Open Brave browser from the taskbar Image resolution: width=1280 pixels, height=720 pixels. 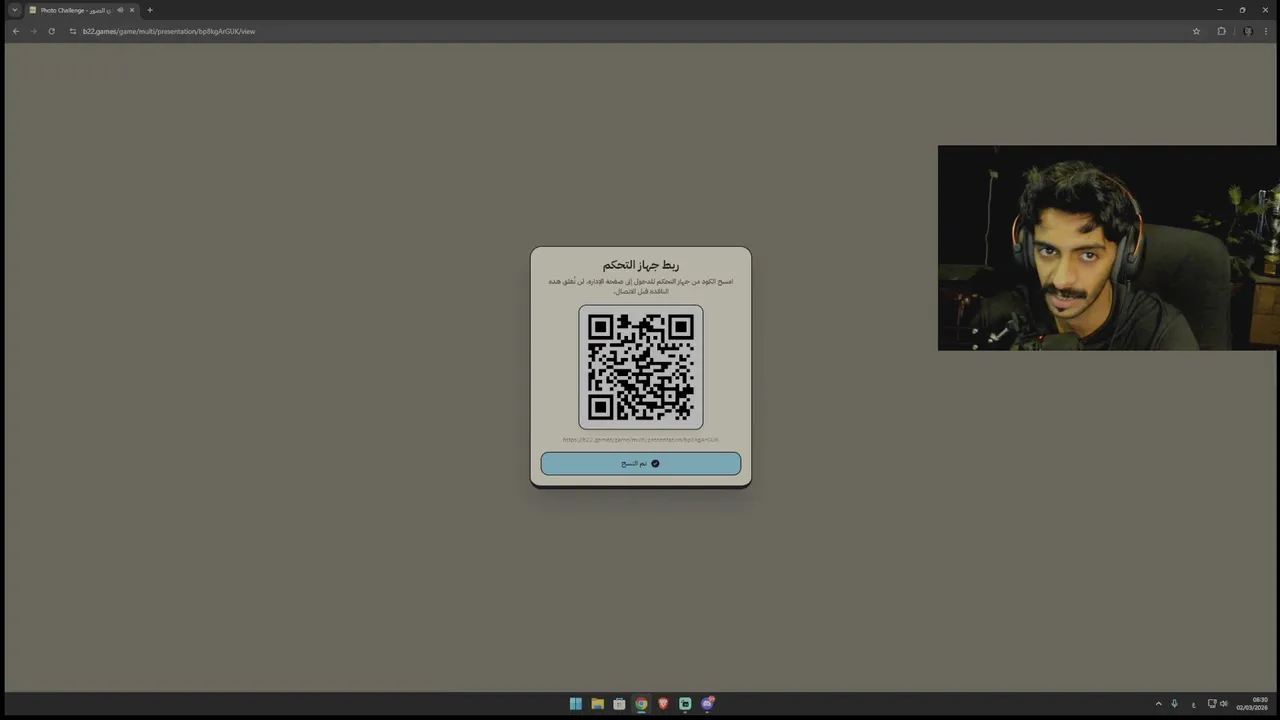pyautogui.click(x=663, y=704)
